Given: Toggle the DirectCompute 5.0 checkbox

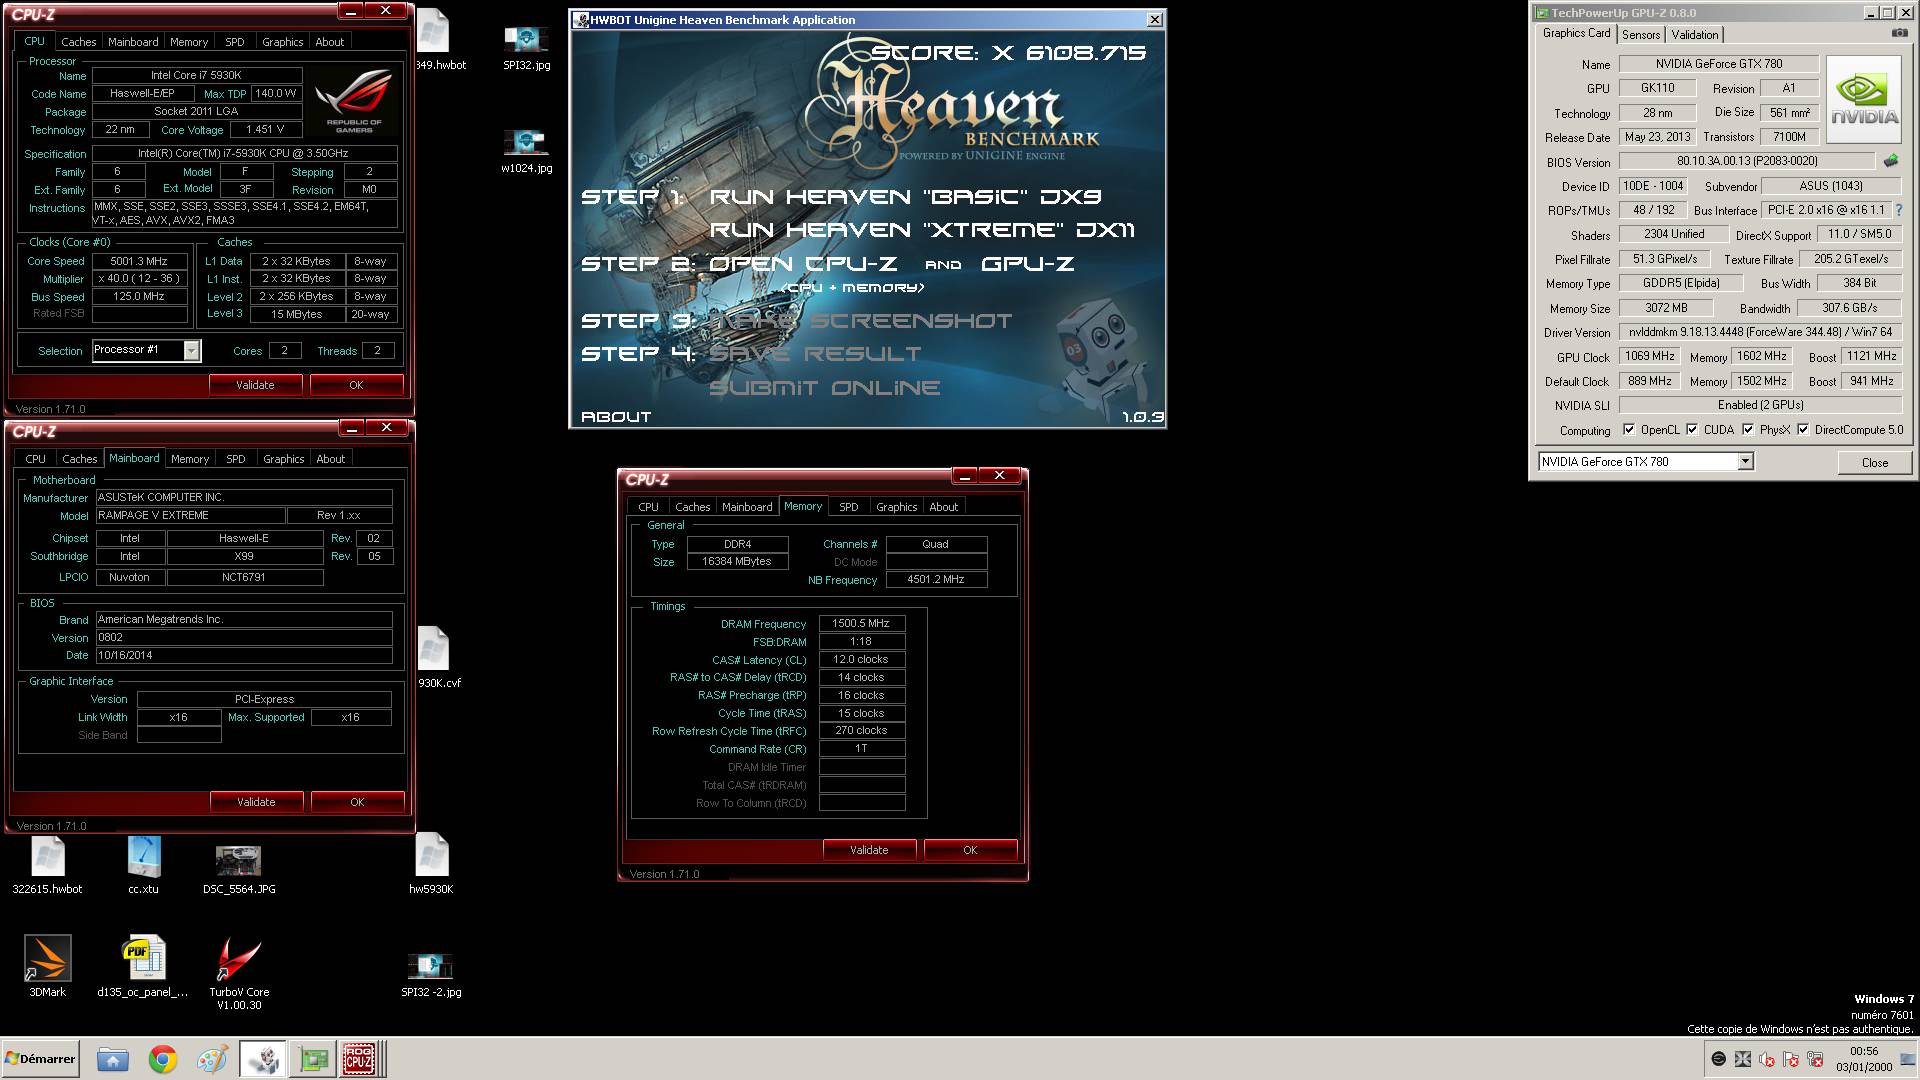Looking at the screenshot, I should click(1803, 430).
